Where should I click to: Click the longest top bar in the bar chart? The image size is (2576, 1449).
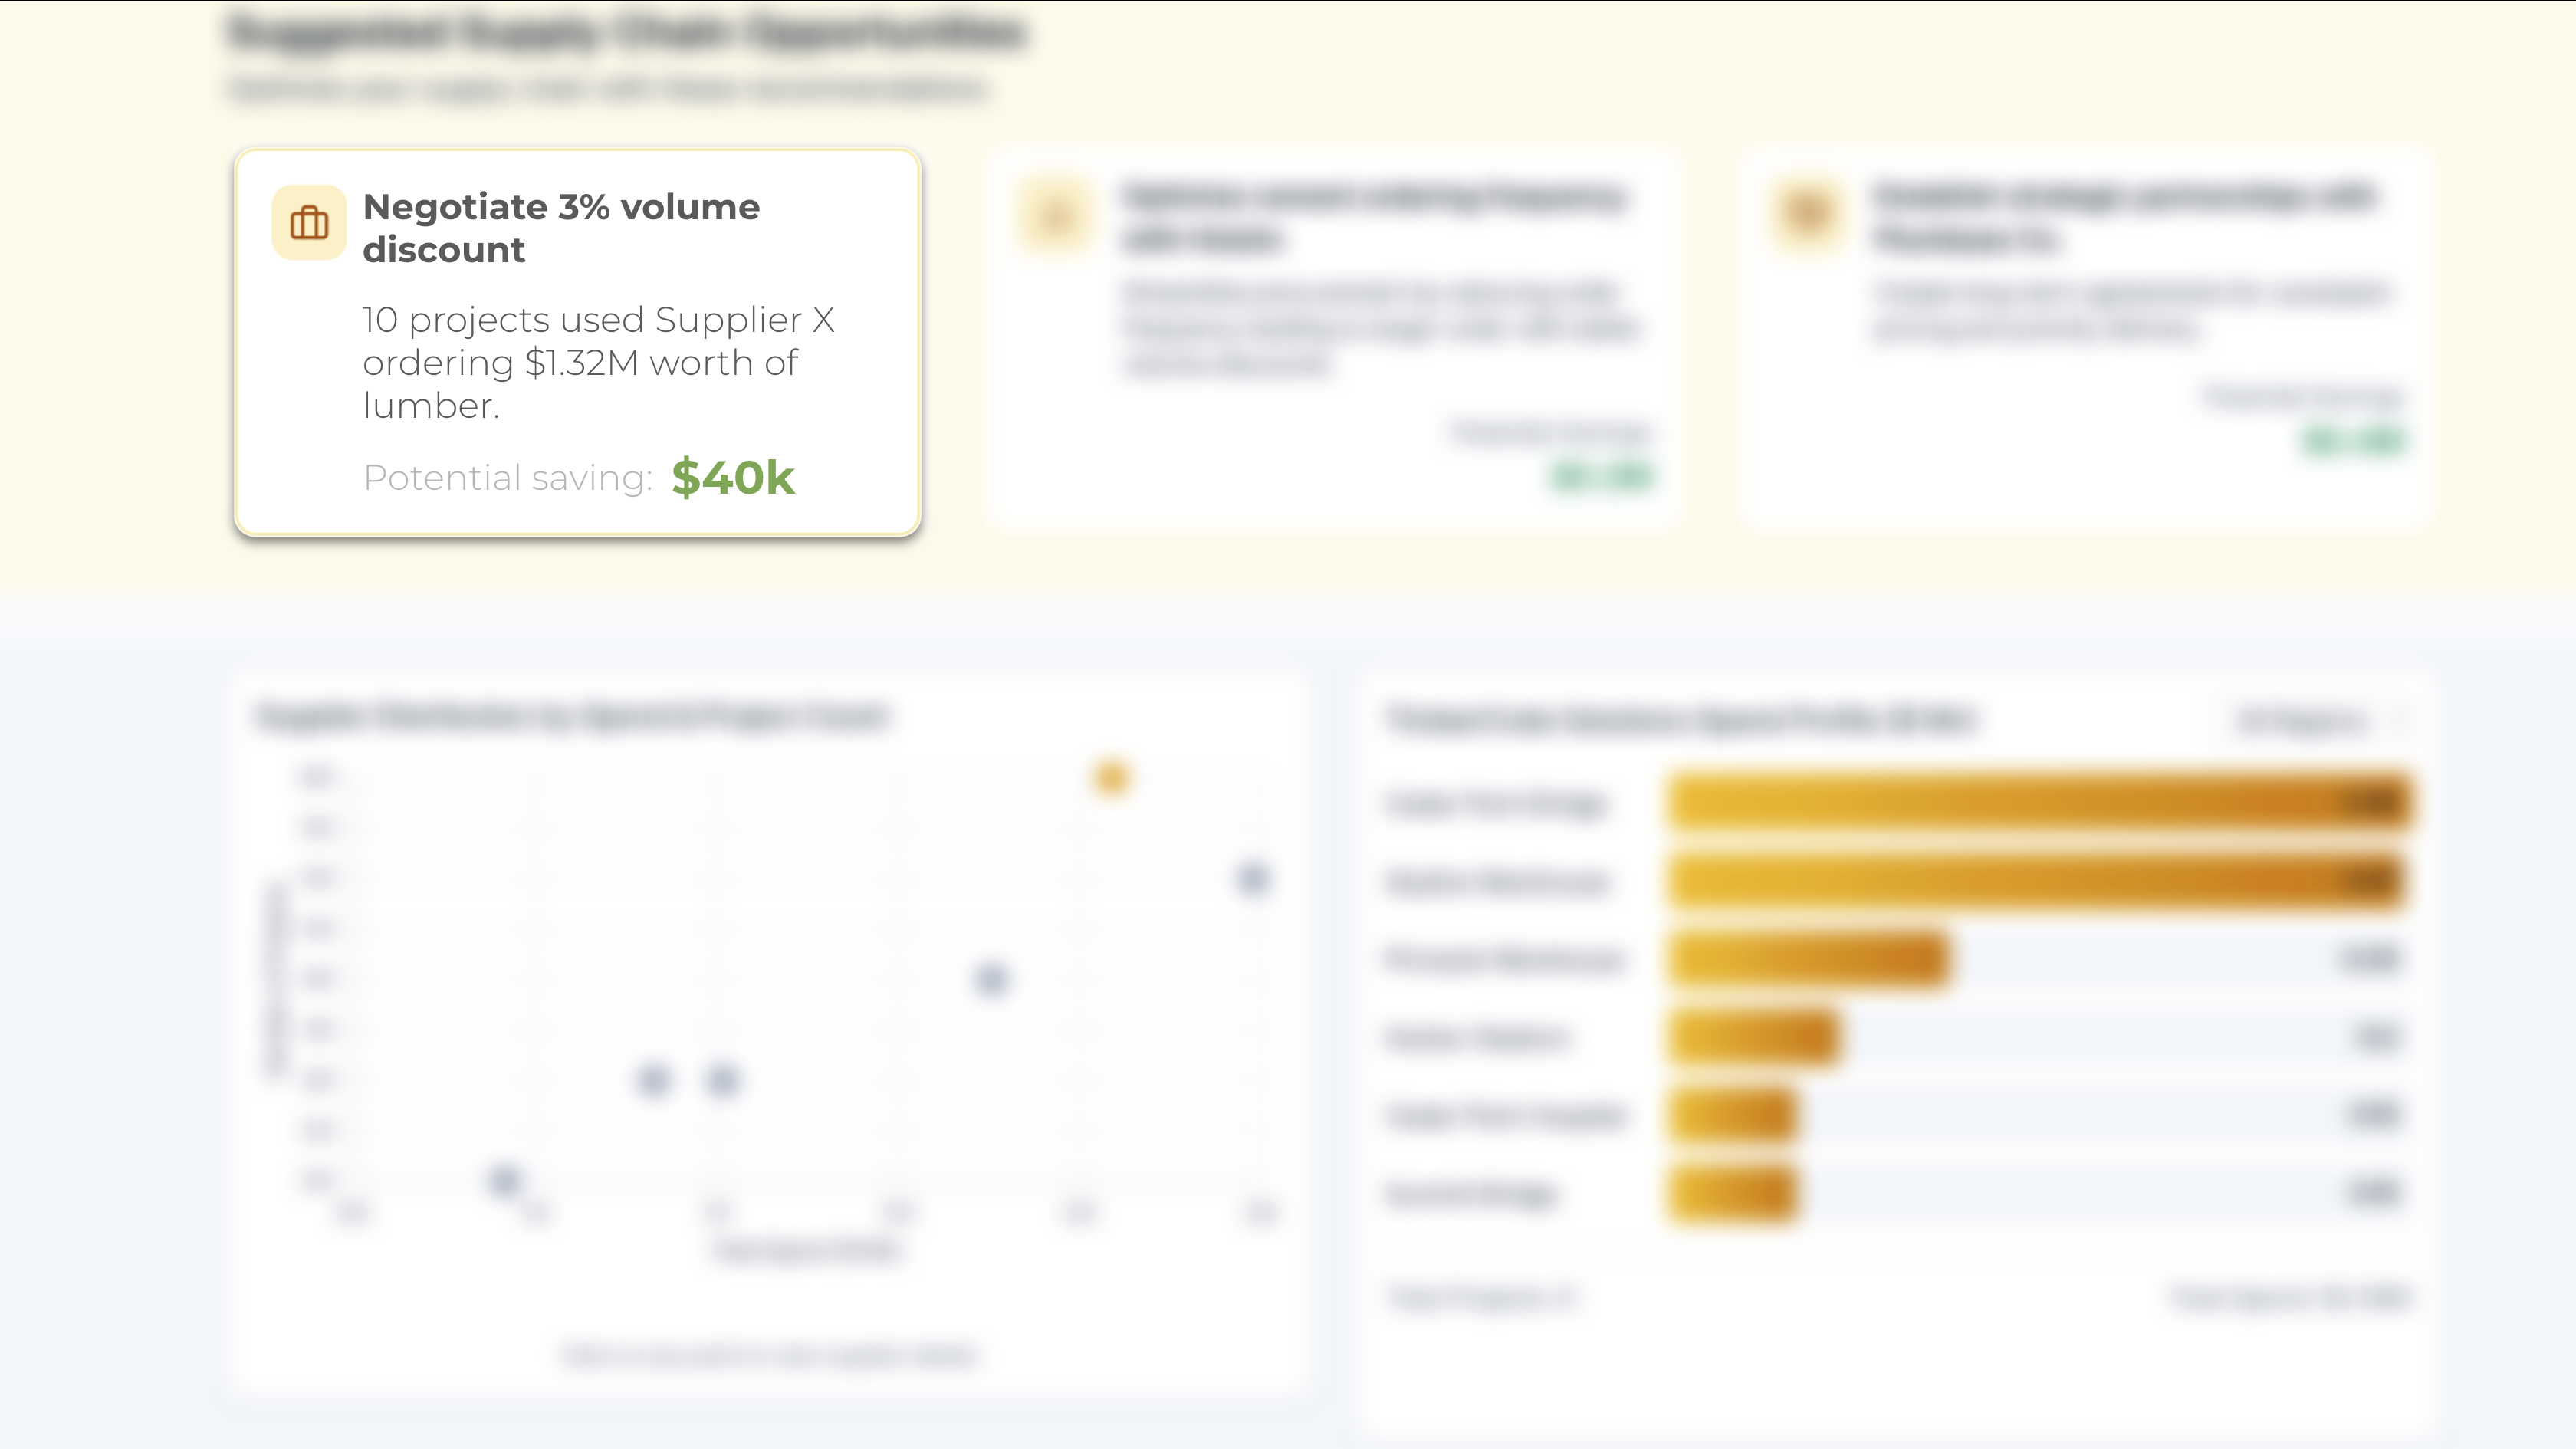2040,801
